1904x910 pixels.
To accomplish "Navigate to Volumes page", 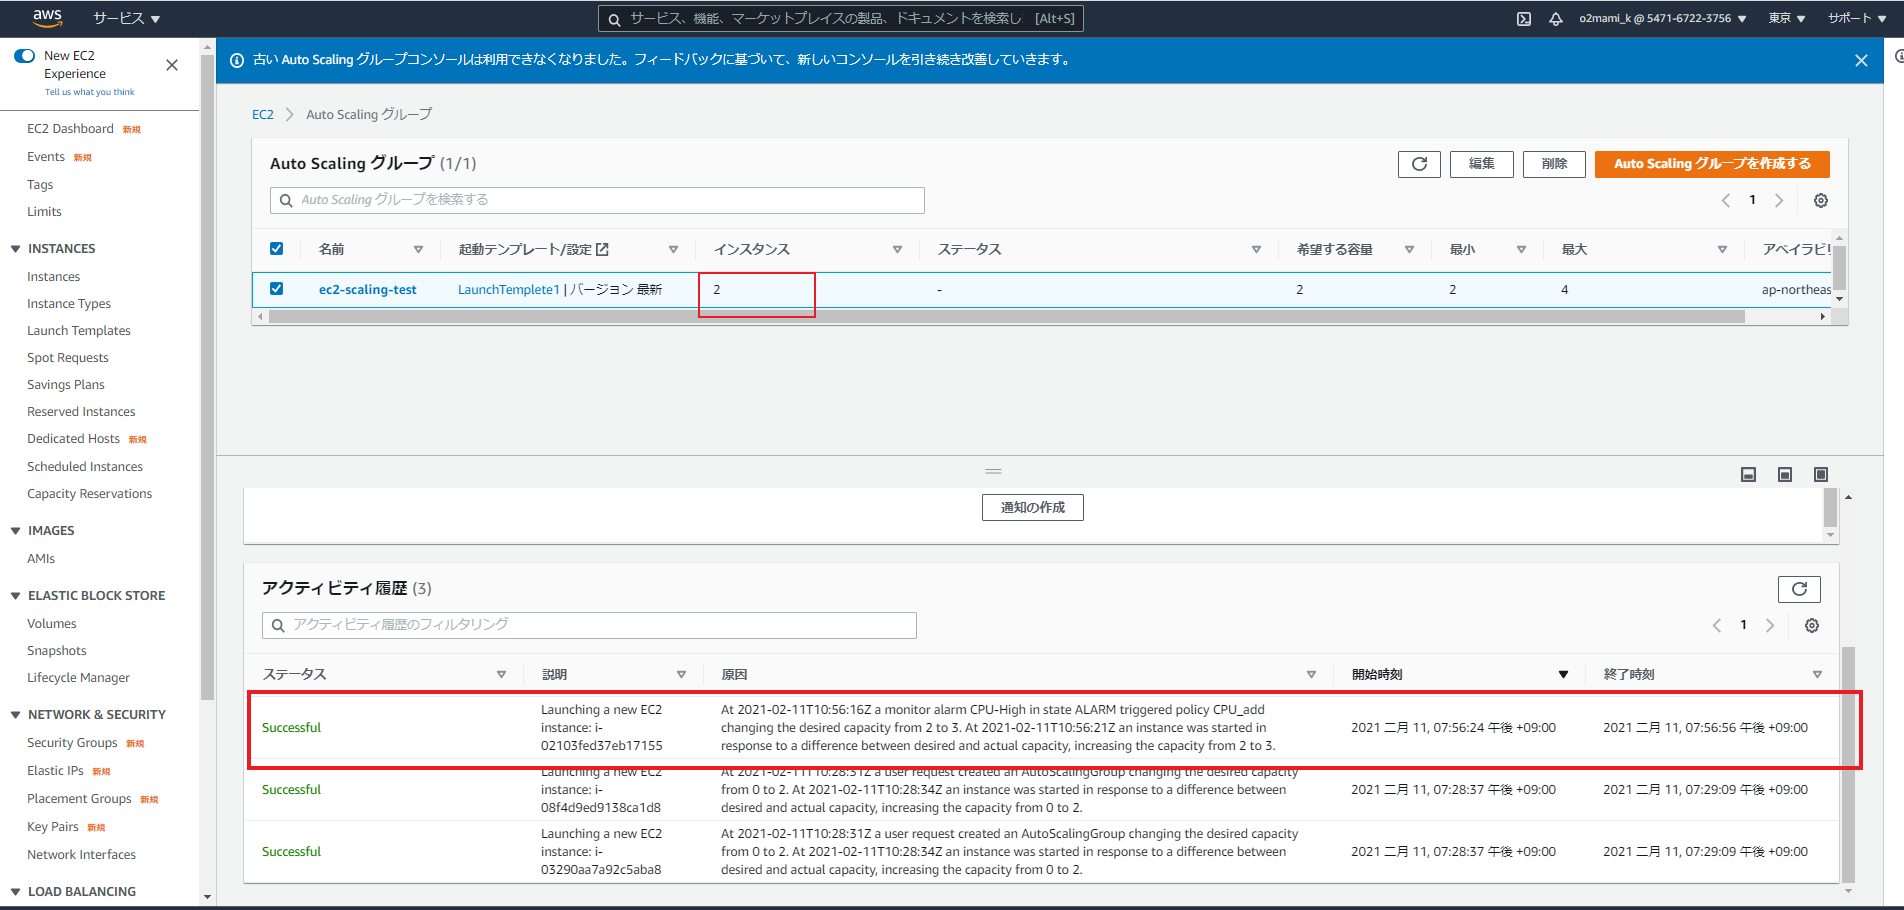I will click(x=51, y=624).
